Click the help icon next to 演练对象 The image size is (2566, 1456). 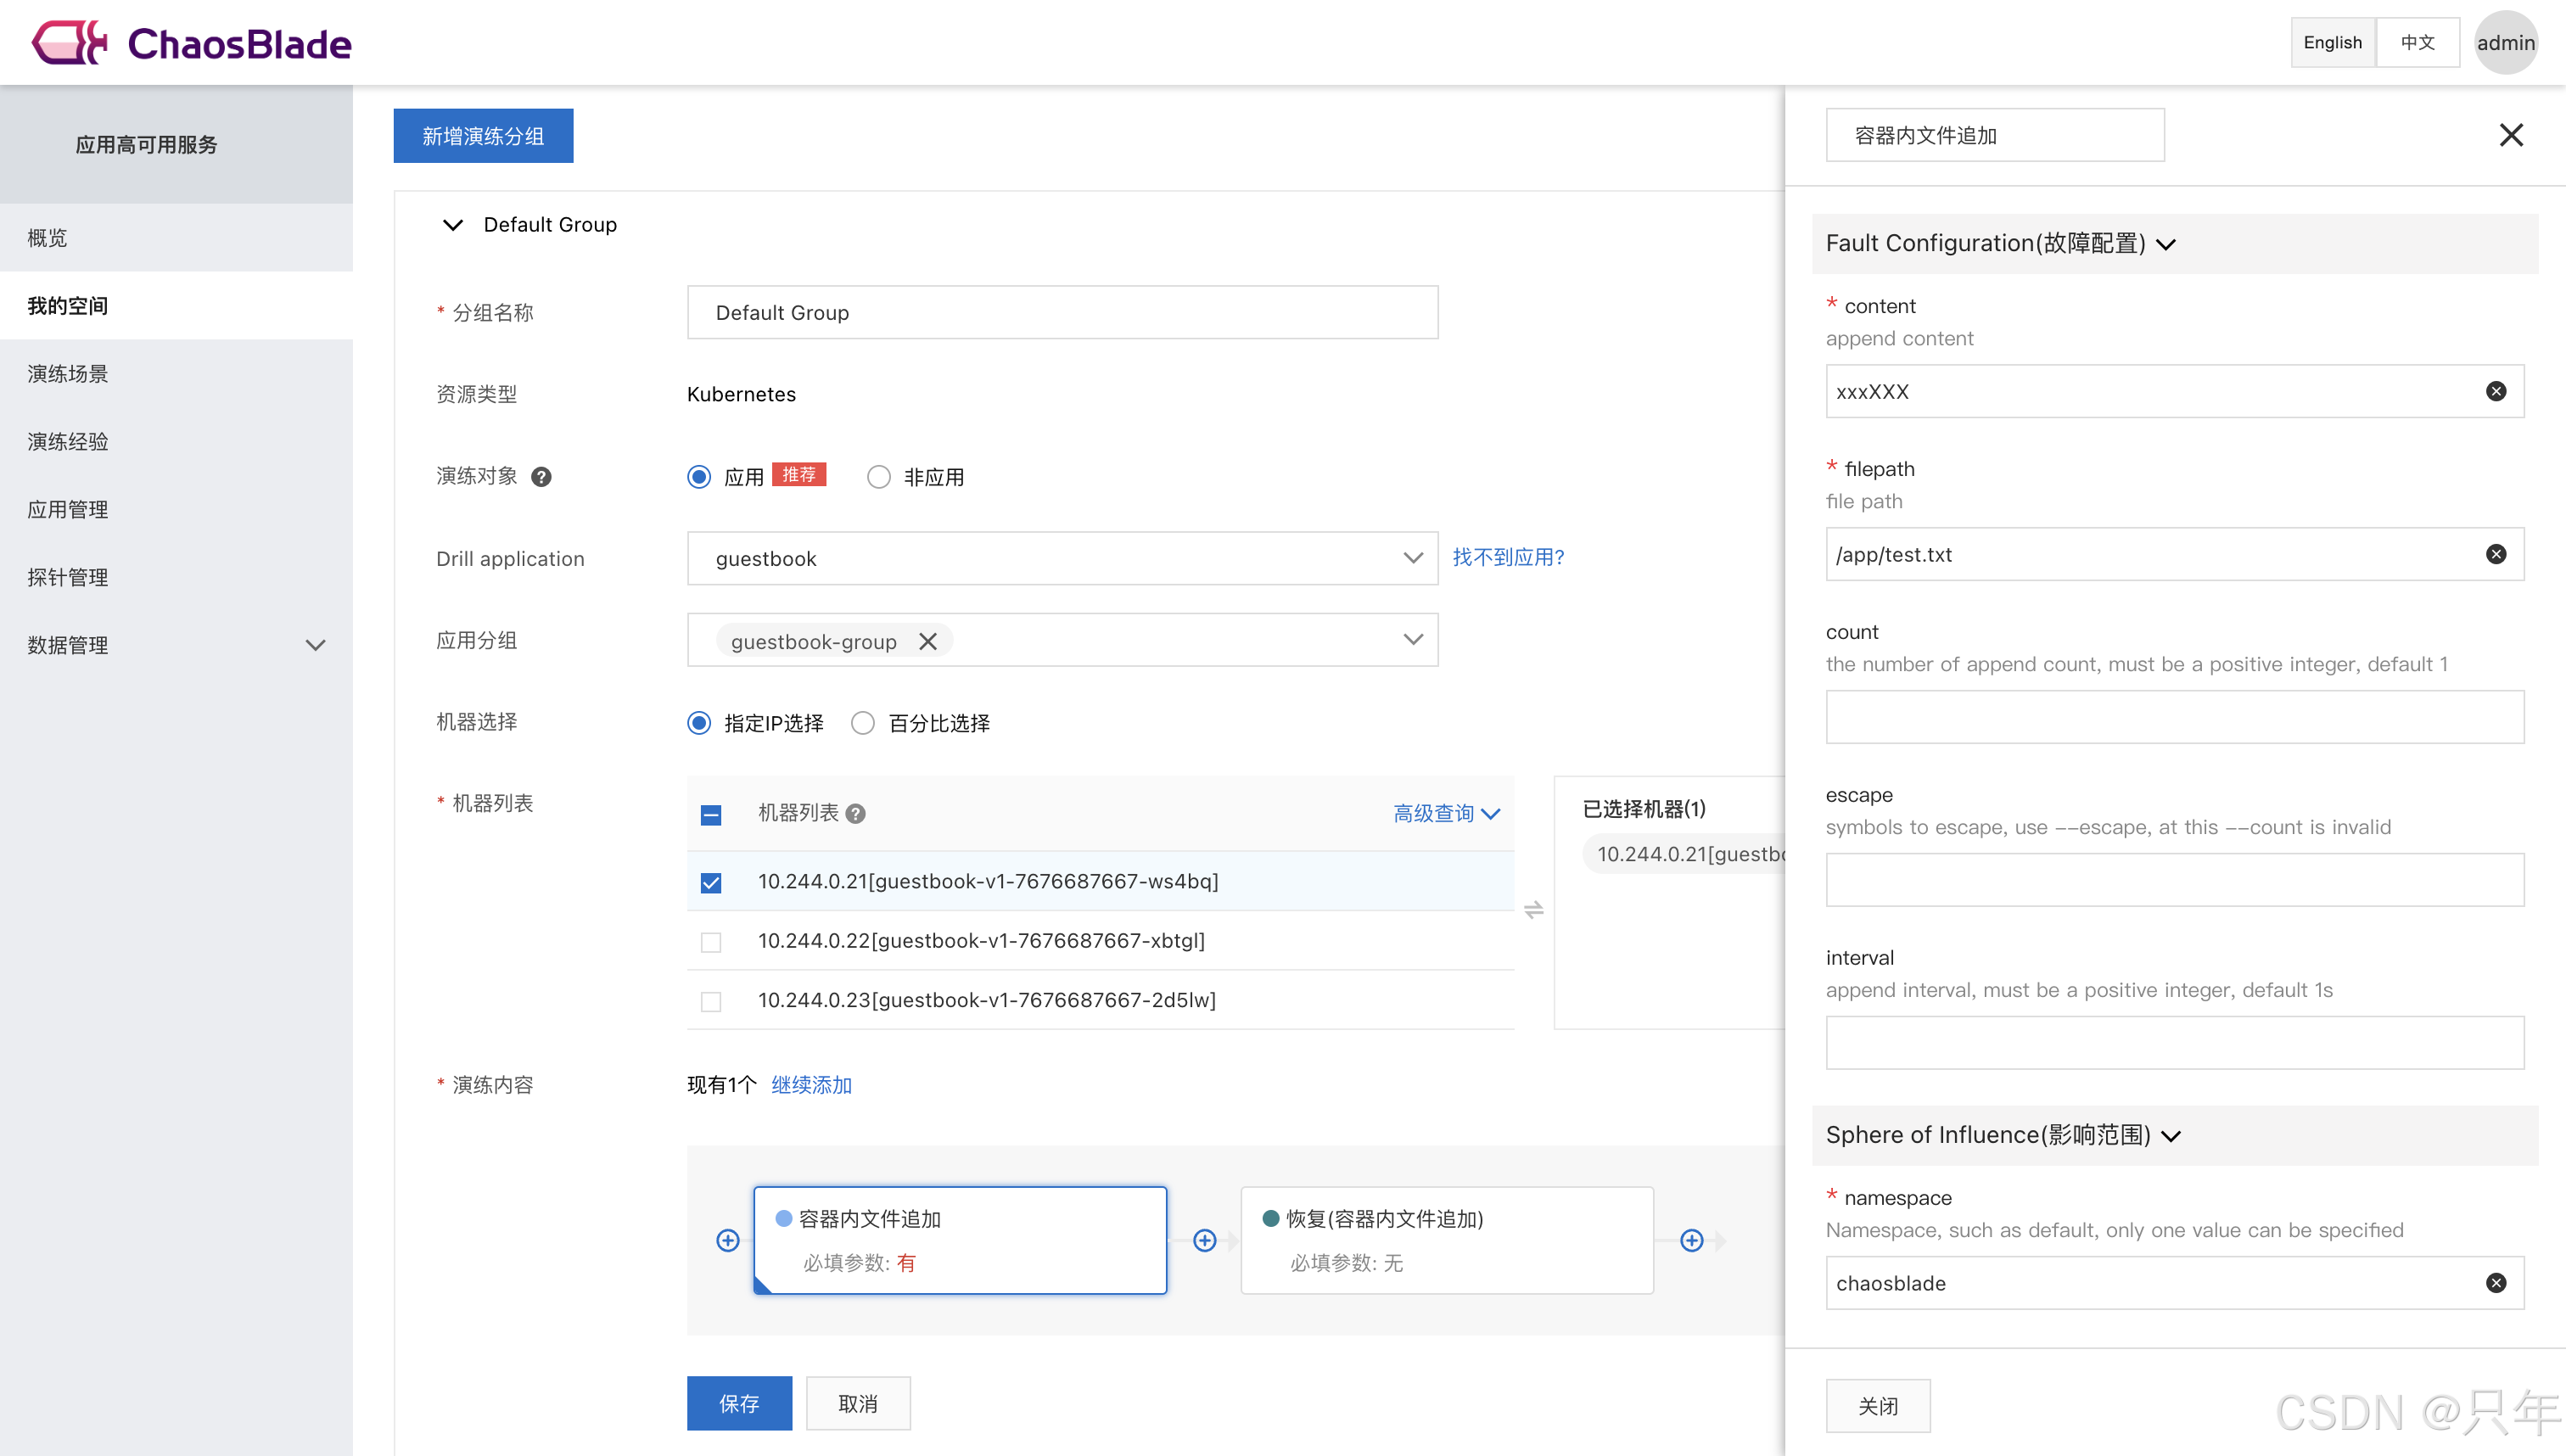pos(541,477)
